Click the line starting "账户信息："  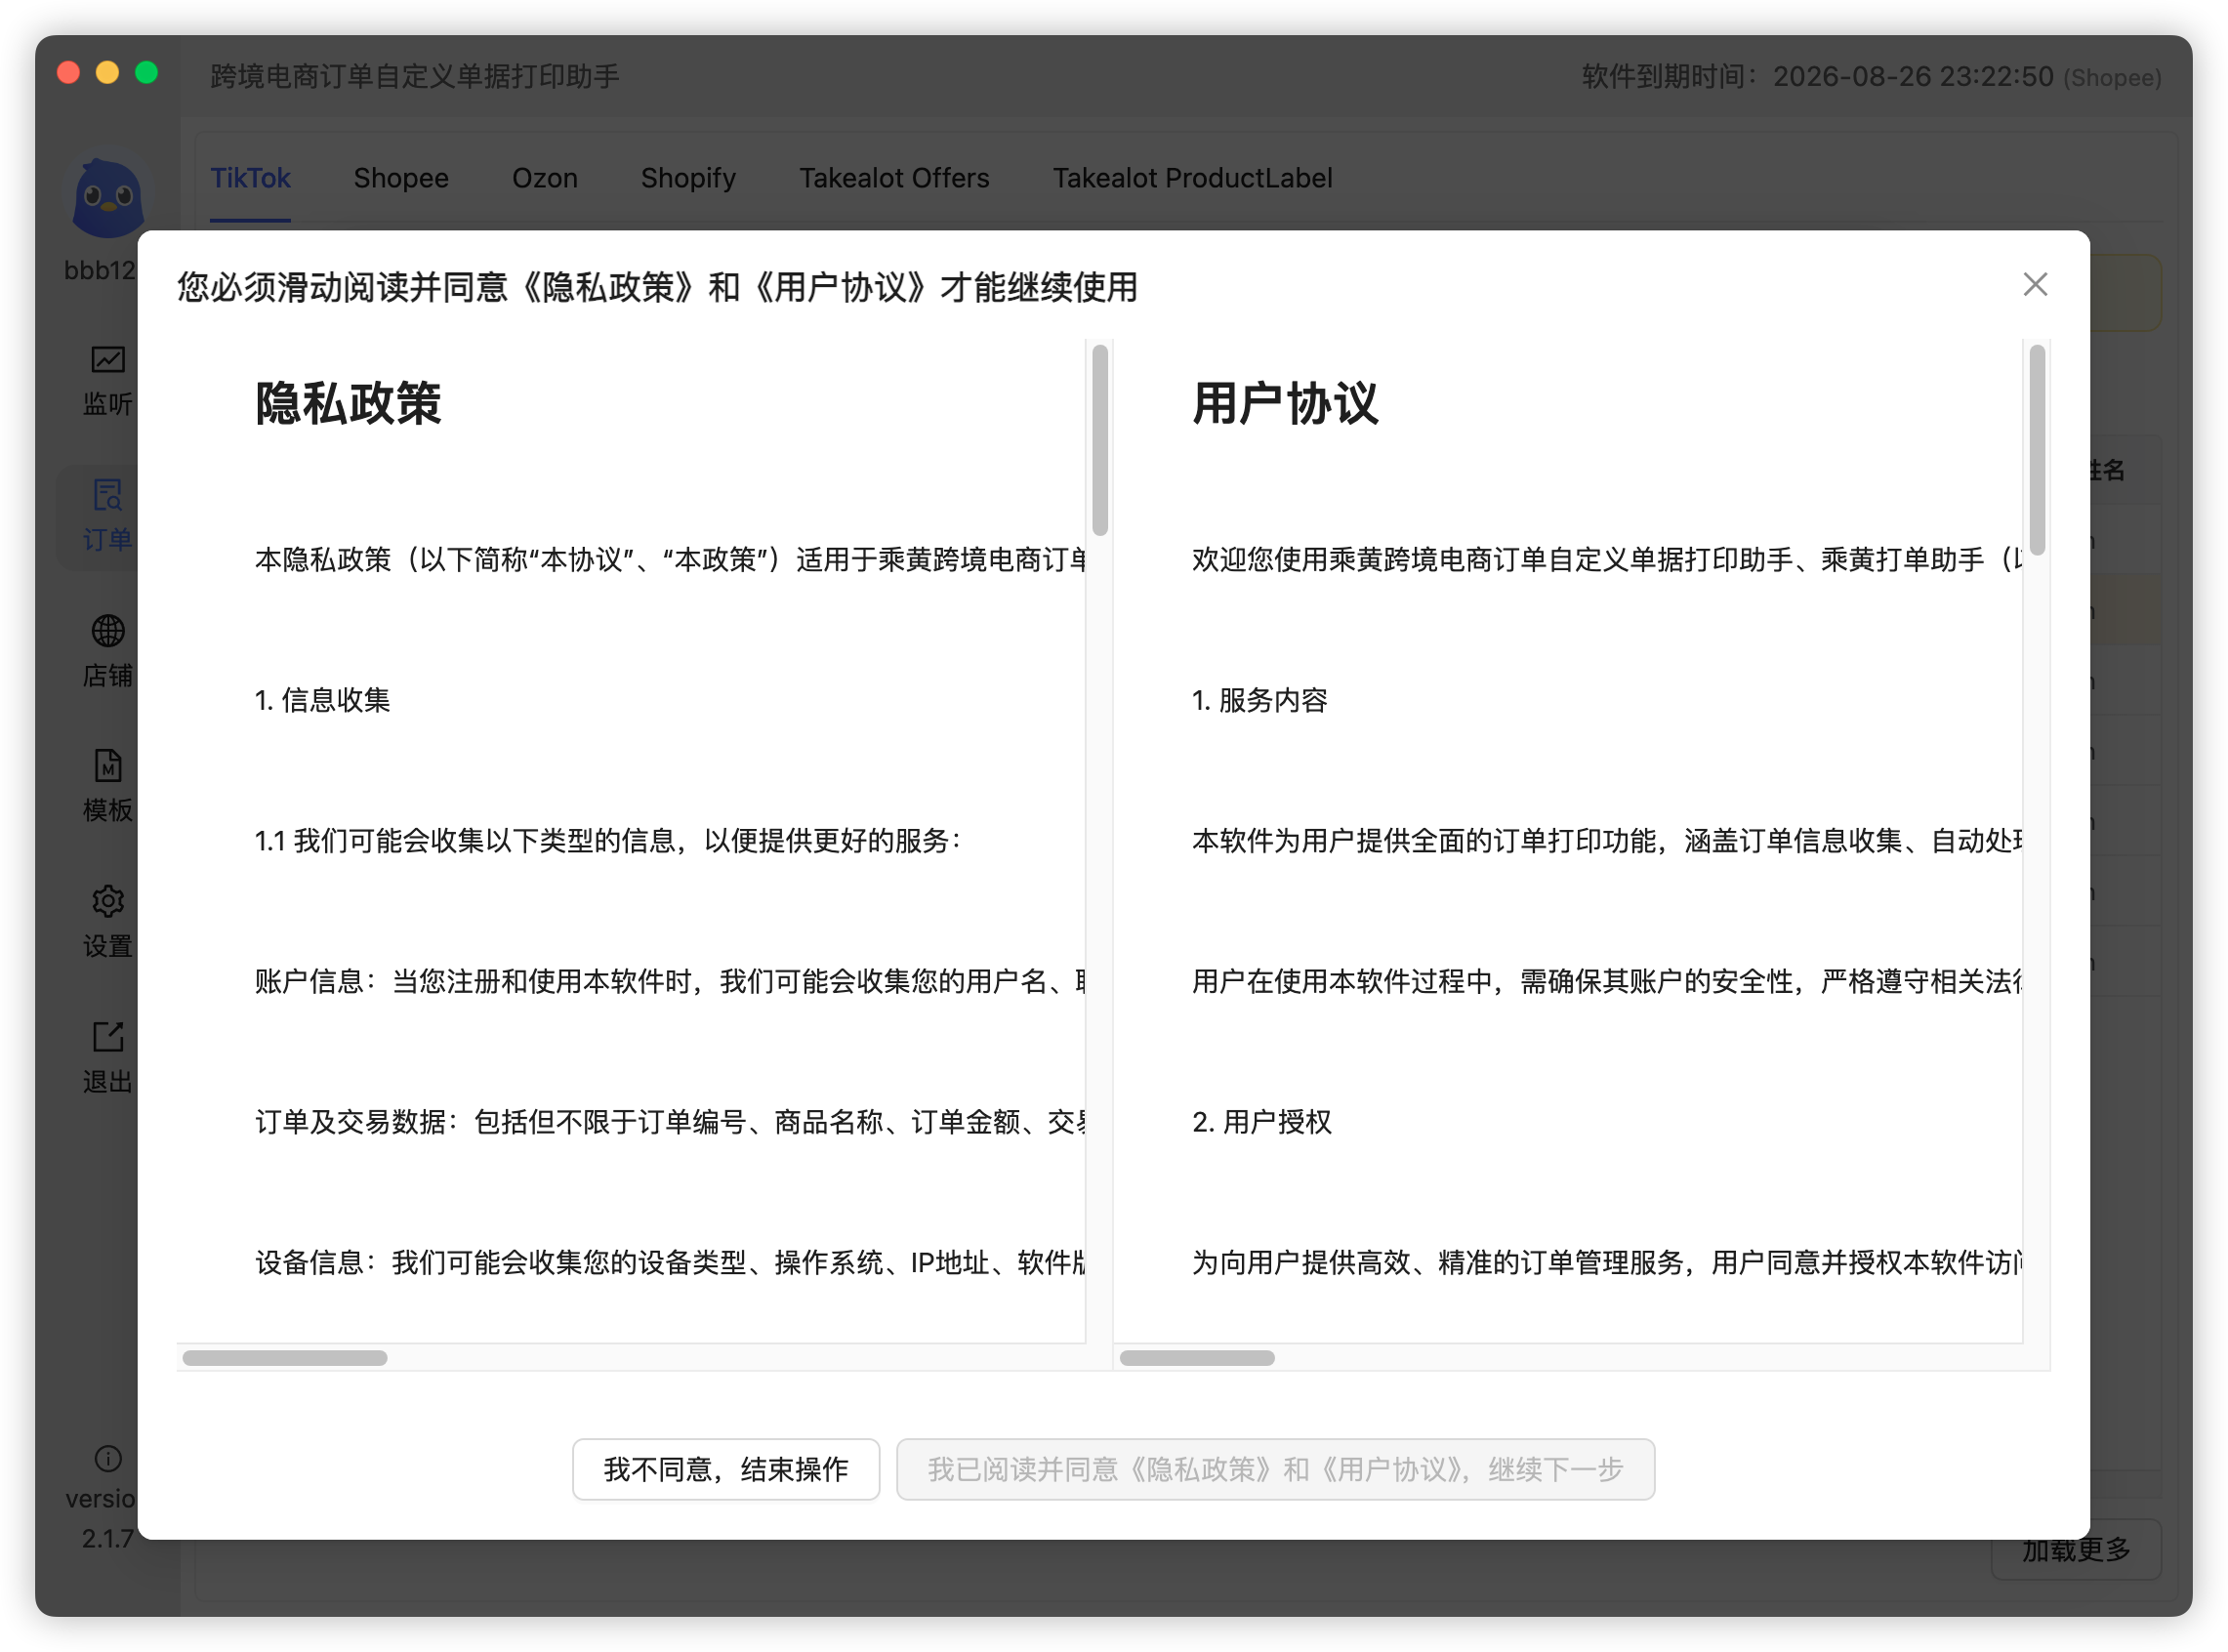[x=670, y=982]
